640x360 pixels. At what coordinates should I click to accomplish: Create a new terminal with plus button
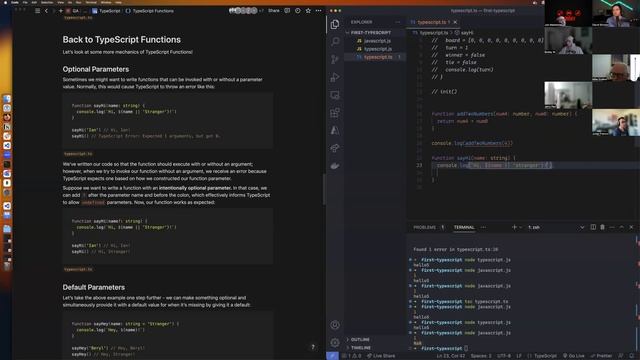pos(514,227)
